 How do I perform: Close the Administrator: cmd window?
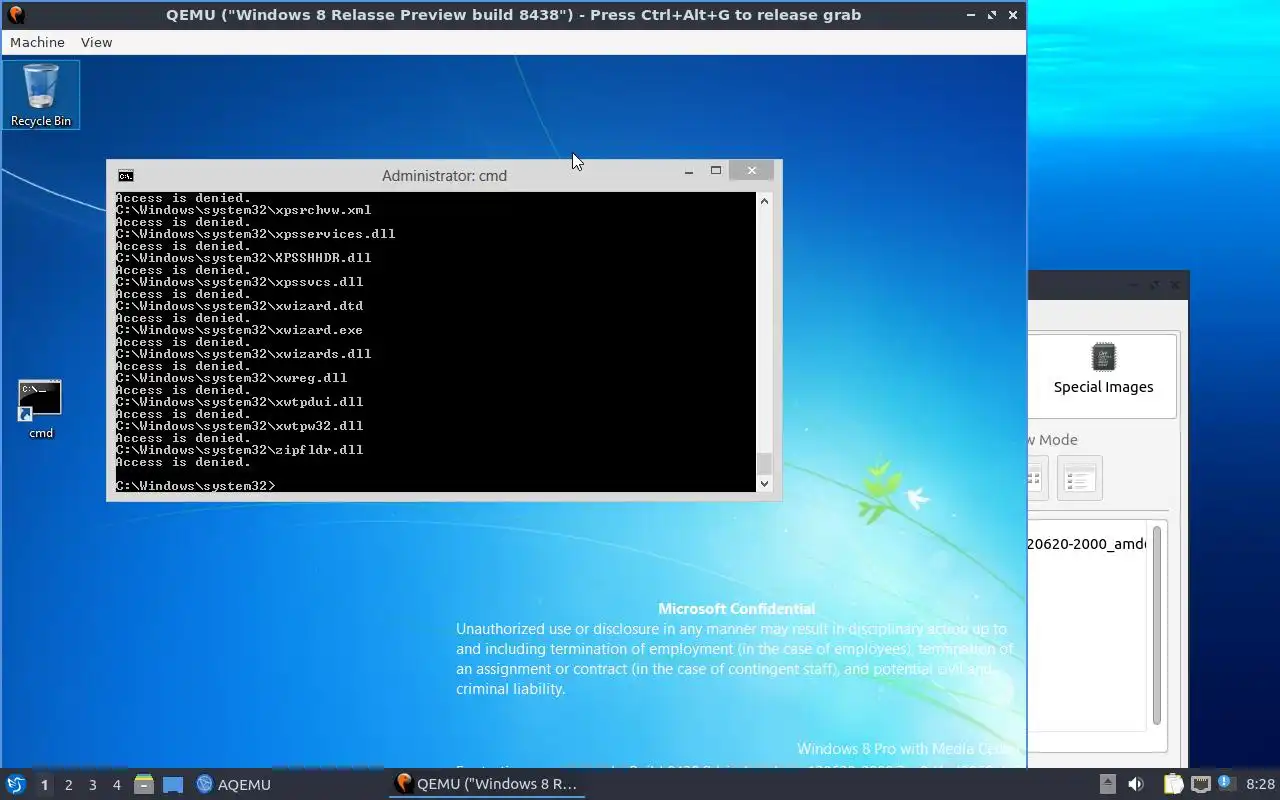[751, 171]
